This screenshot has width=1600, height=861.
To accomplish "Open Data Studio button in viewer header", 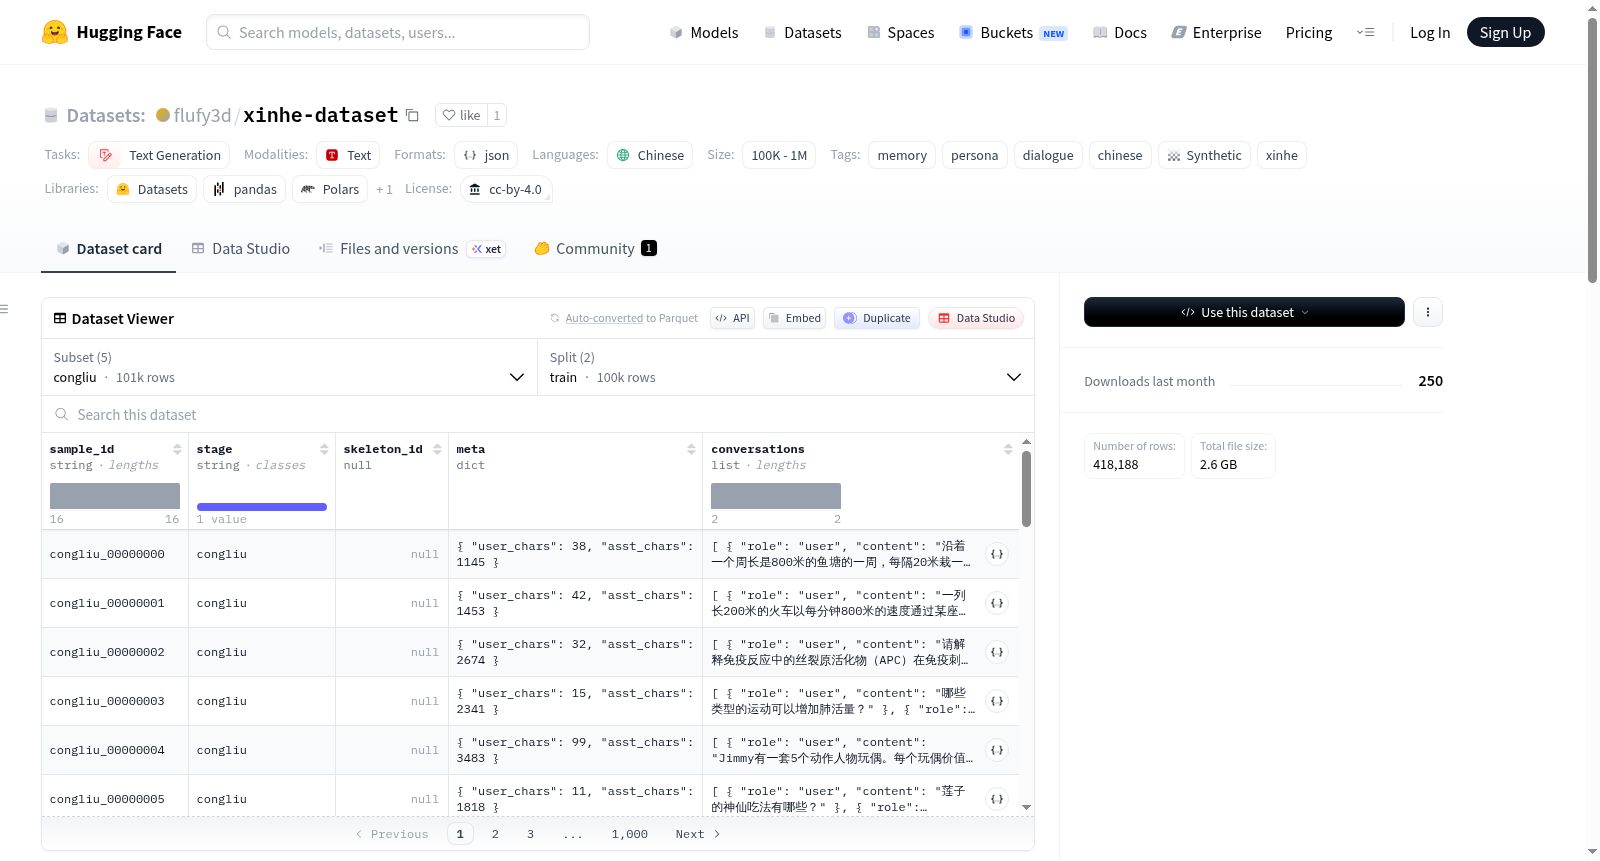I will tap(976, 318).
